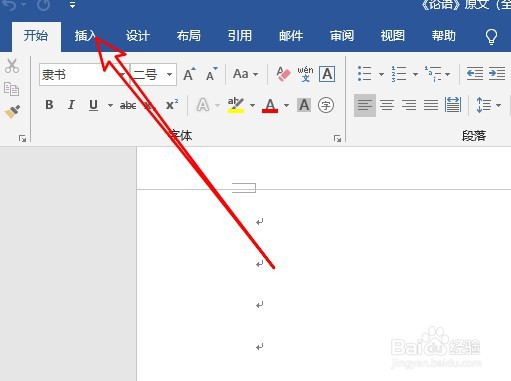Viewport: 511px width, 381px height.
Task: Toggle Italic formatting
Action: pos(71,105)
